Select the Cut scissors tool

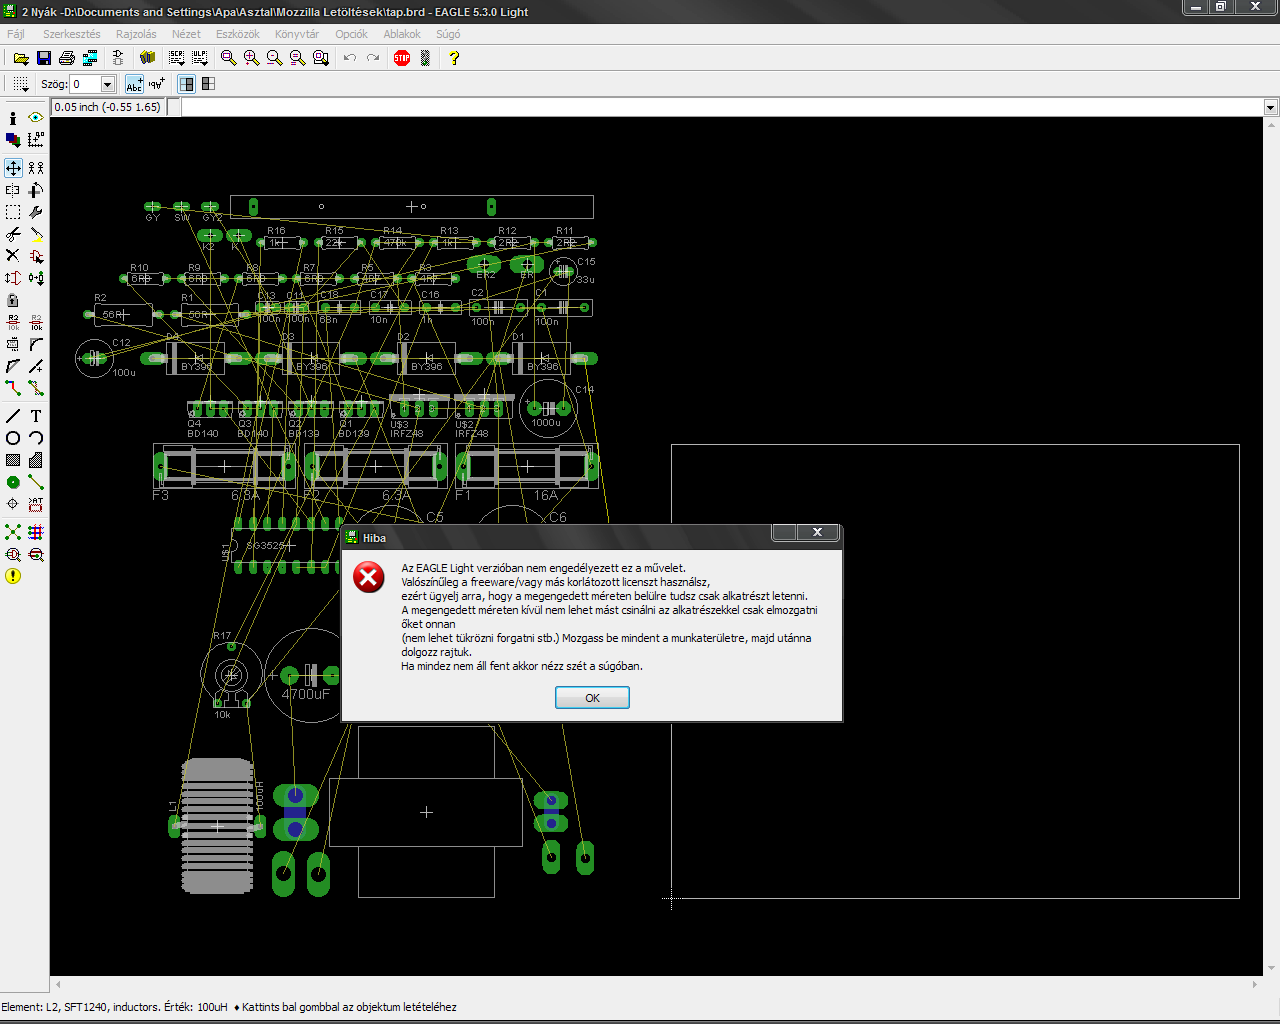coord(13,234)
